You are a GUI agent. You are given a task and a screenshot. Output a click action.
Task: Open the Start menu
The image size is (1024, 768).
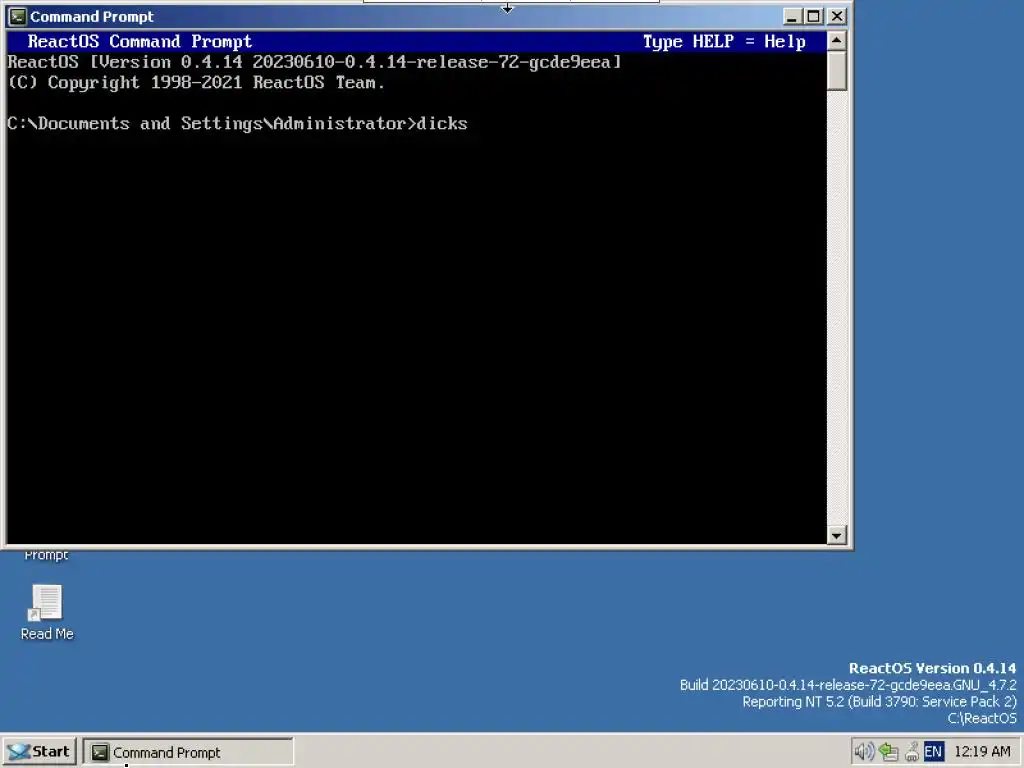pyautogui.click(x=39, y=752)
